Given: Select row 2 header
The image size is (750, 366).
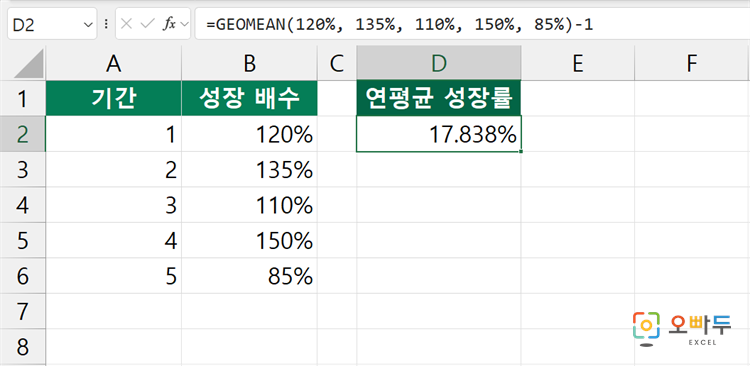Looking at the screenshot, I should click(x=22, y=134).
